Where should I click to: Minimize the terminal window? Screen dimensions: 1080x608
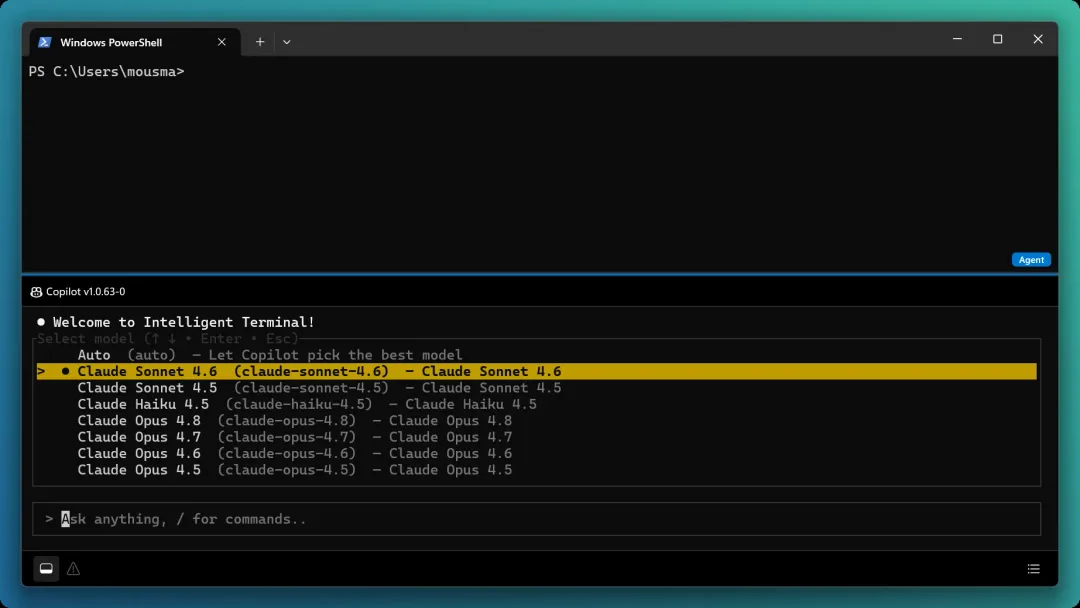[957, 39]
